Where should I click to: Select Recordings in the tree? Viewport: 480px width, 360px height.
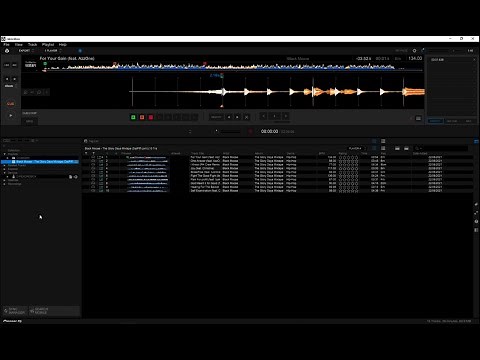coord(14,184)
